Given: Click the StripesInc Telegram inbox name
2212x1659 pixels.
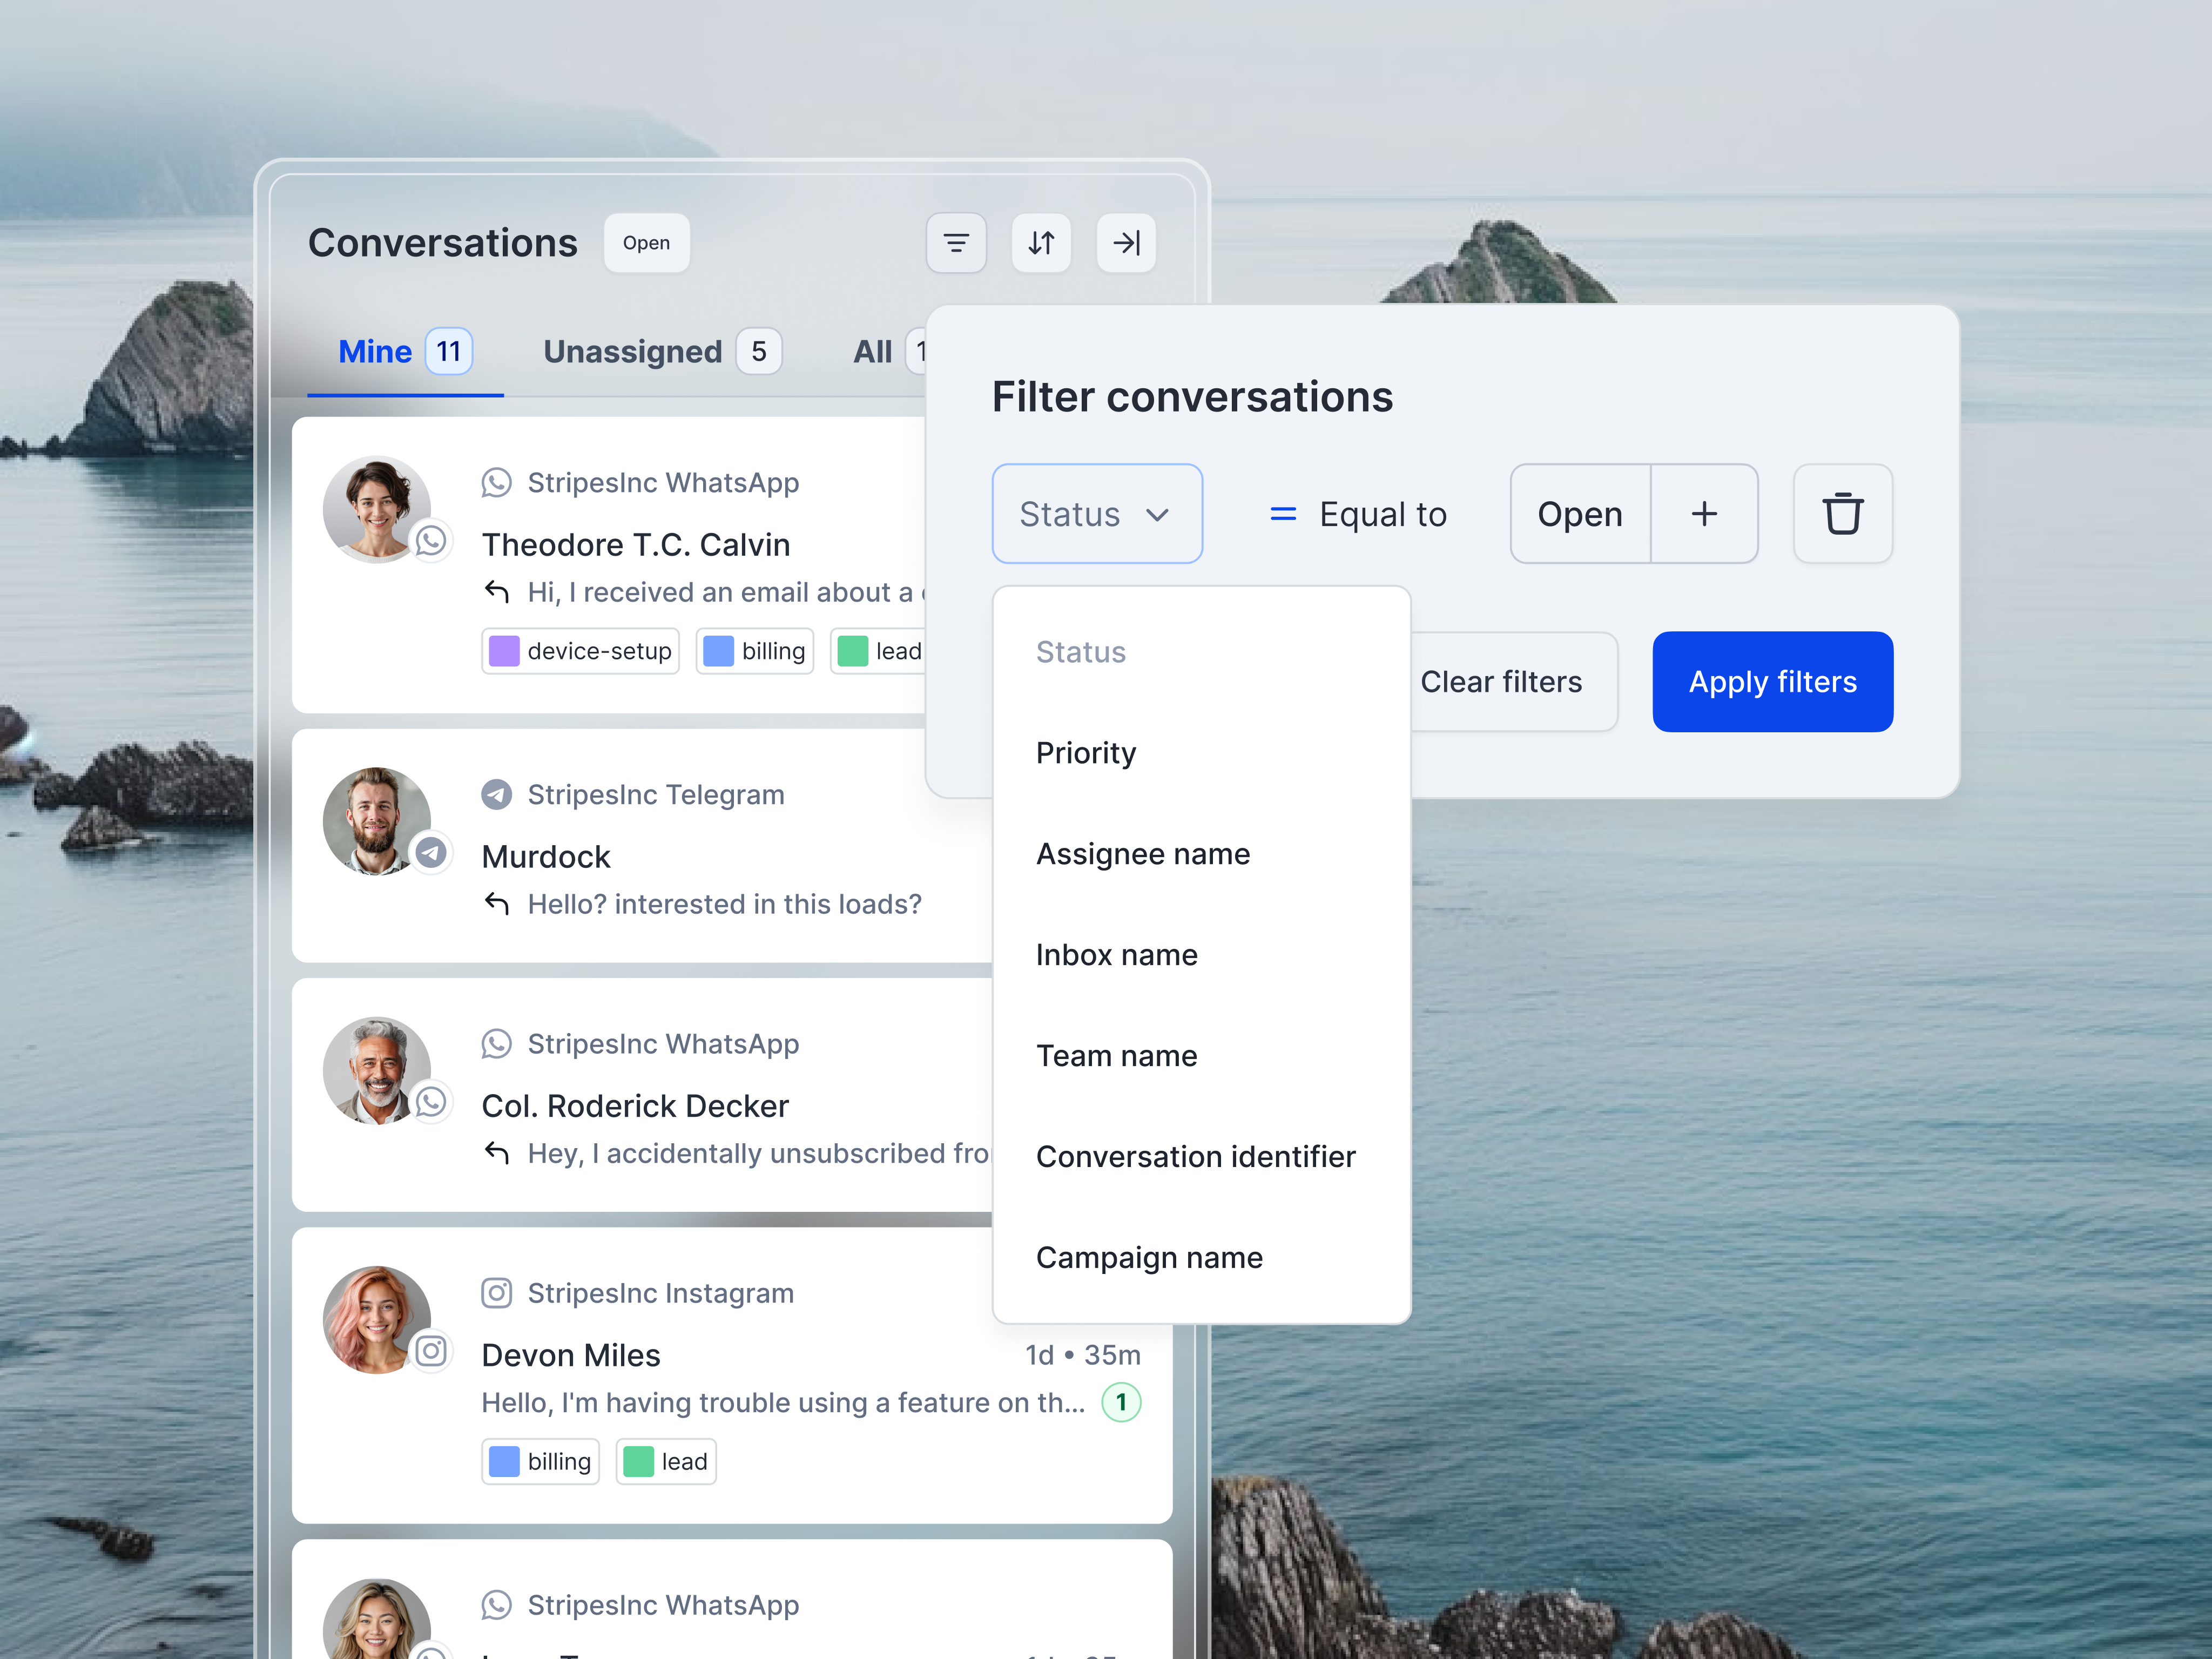Looking at the screenshot, I should (x=656, y=795).
